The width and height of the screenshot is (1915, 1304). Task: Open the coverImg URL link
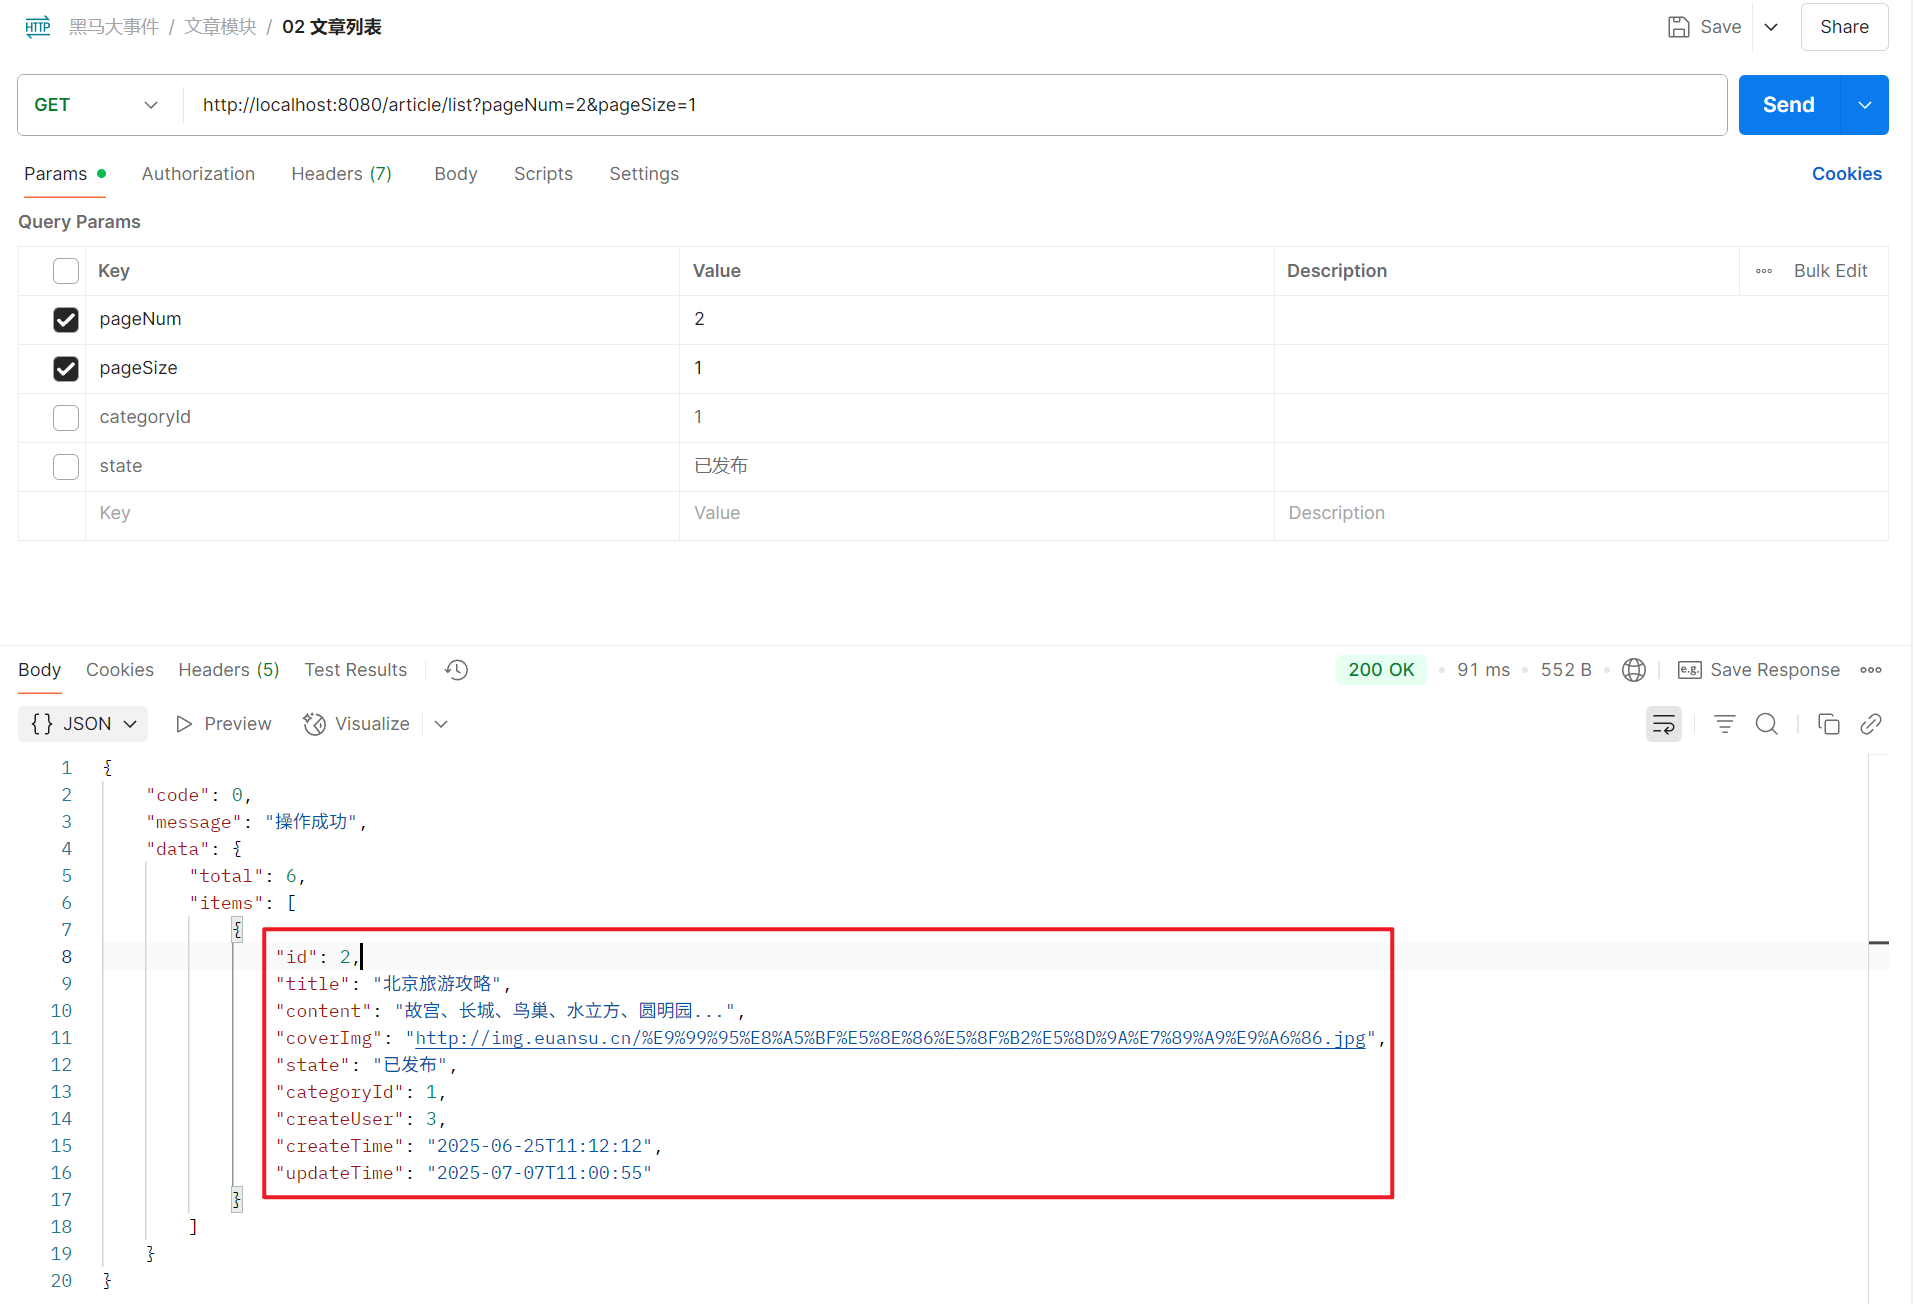pyautogui.click(x=889, y=1038)
